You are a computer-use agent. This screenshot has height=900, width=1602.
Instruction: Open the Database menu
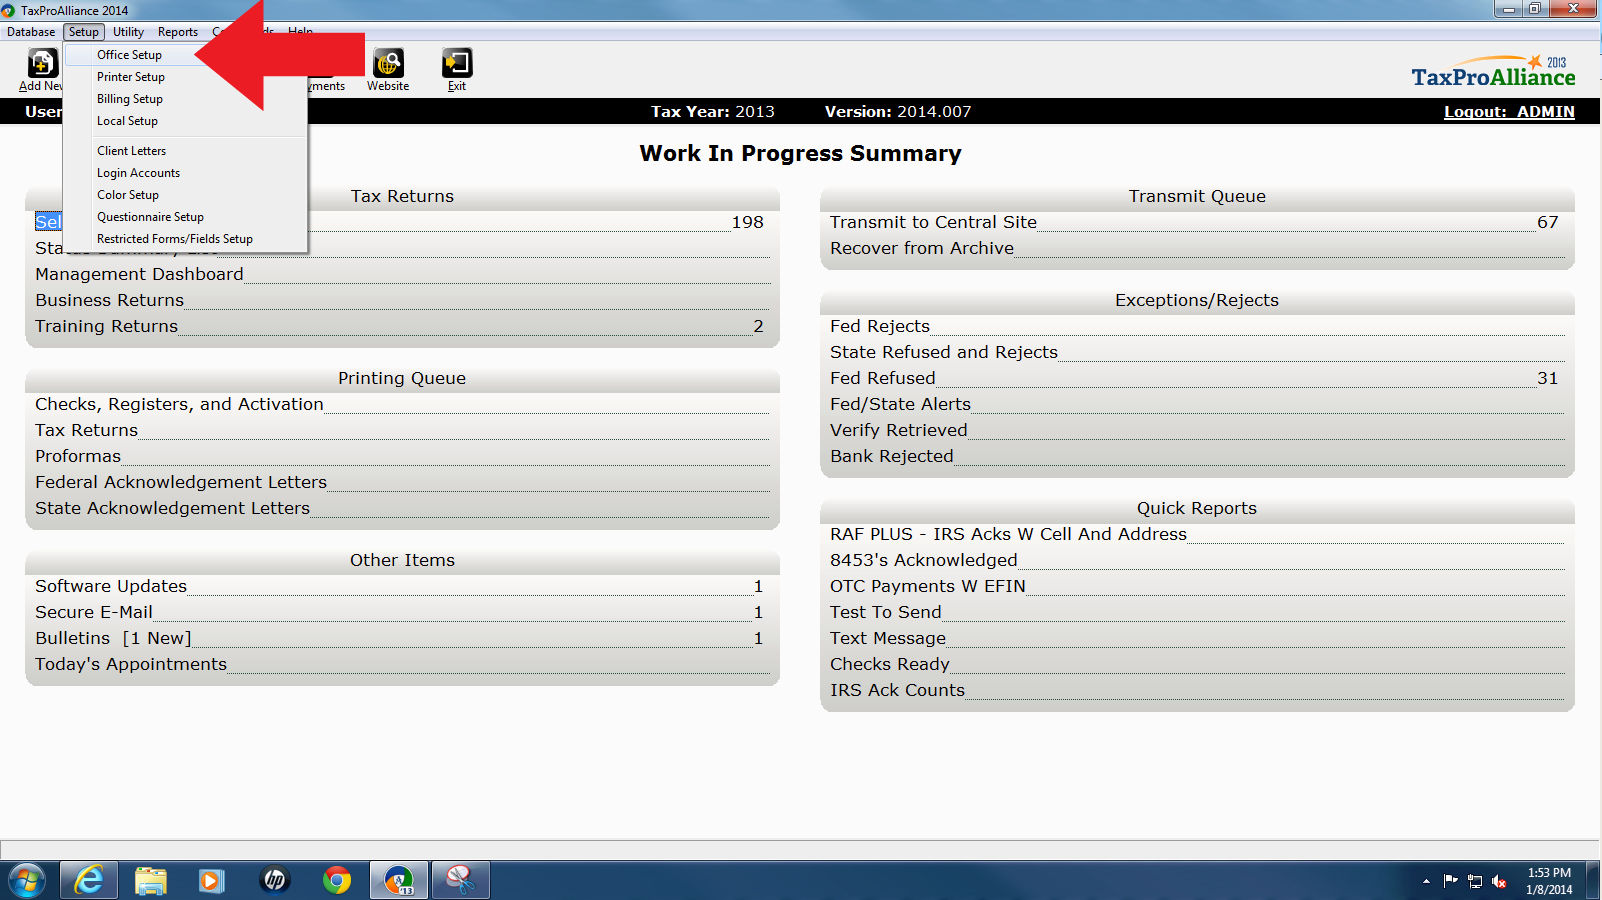31,32
